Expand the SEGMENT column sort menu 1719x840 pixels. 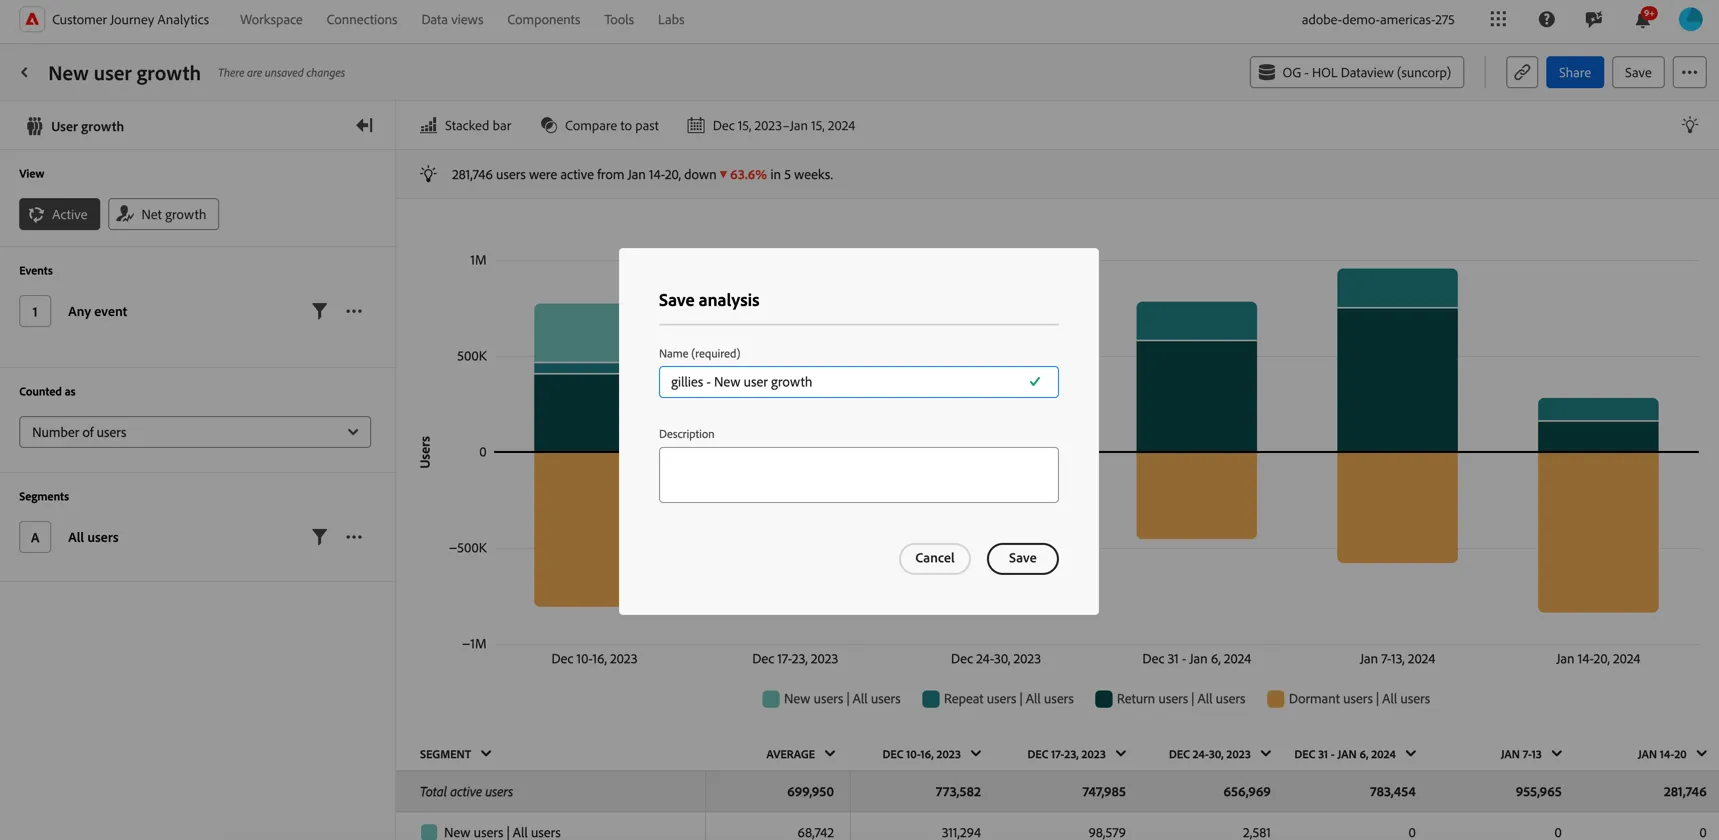point(486,754)
